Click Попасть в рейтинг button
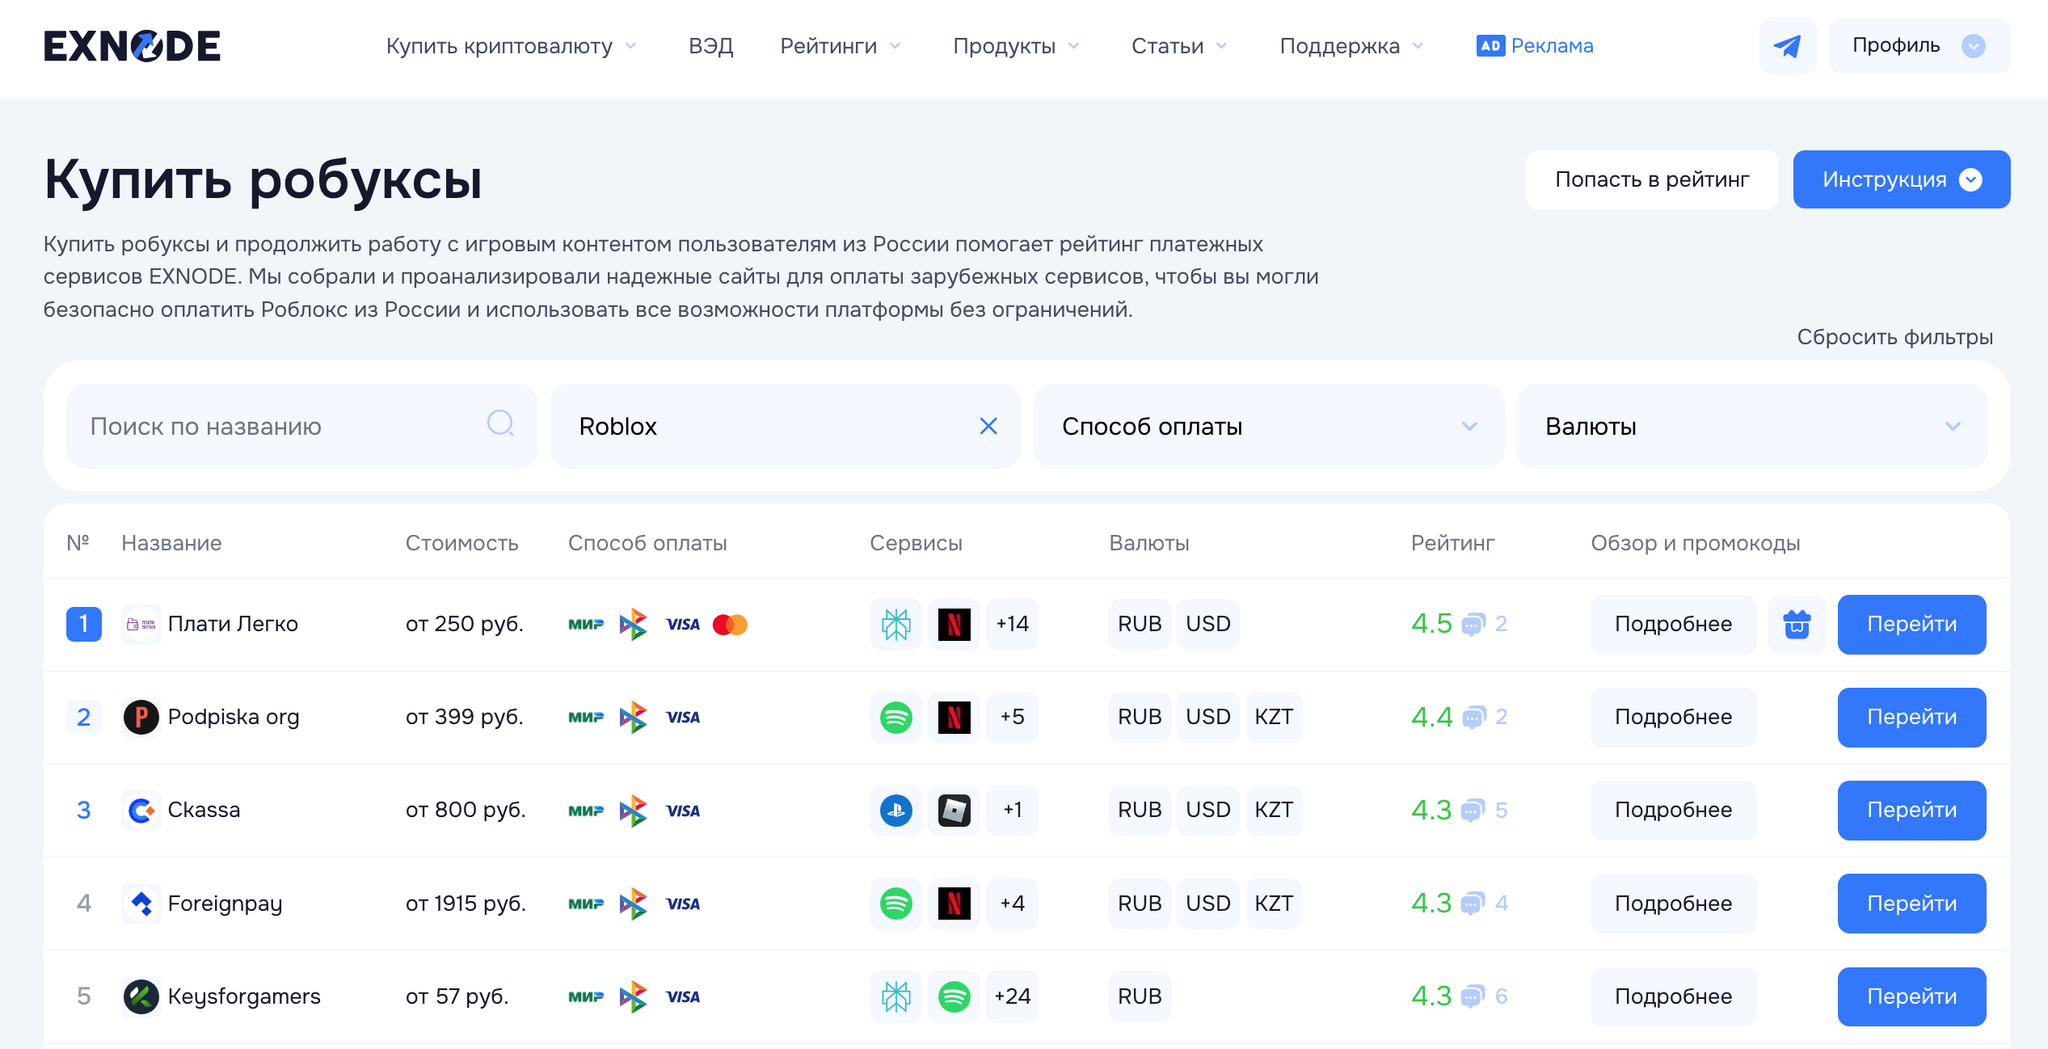 (x=1651, y=180)
